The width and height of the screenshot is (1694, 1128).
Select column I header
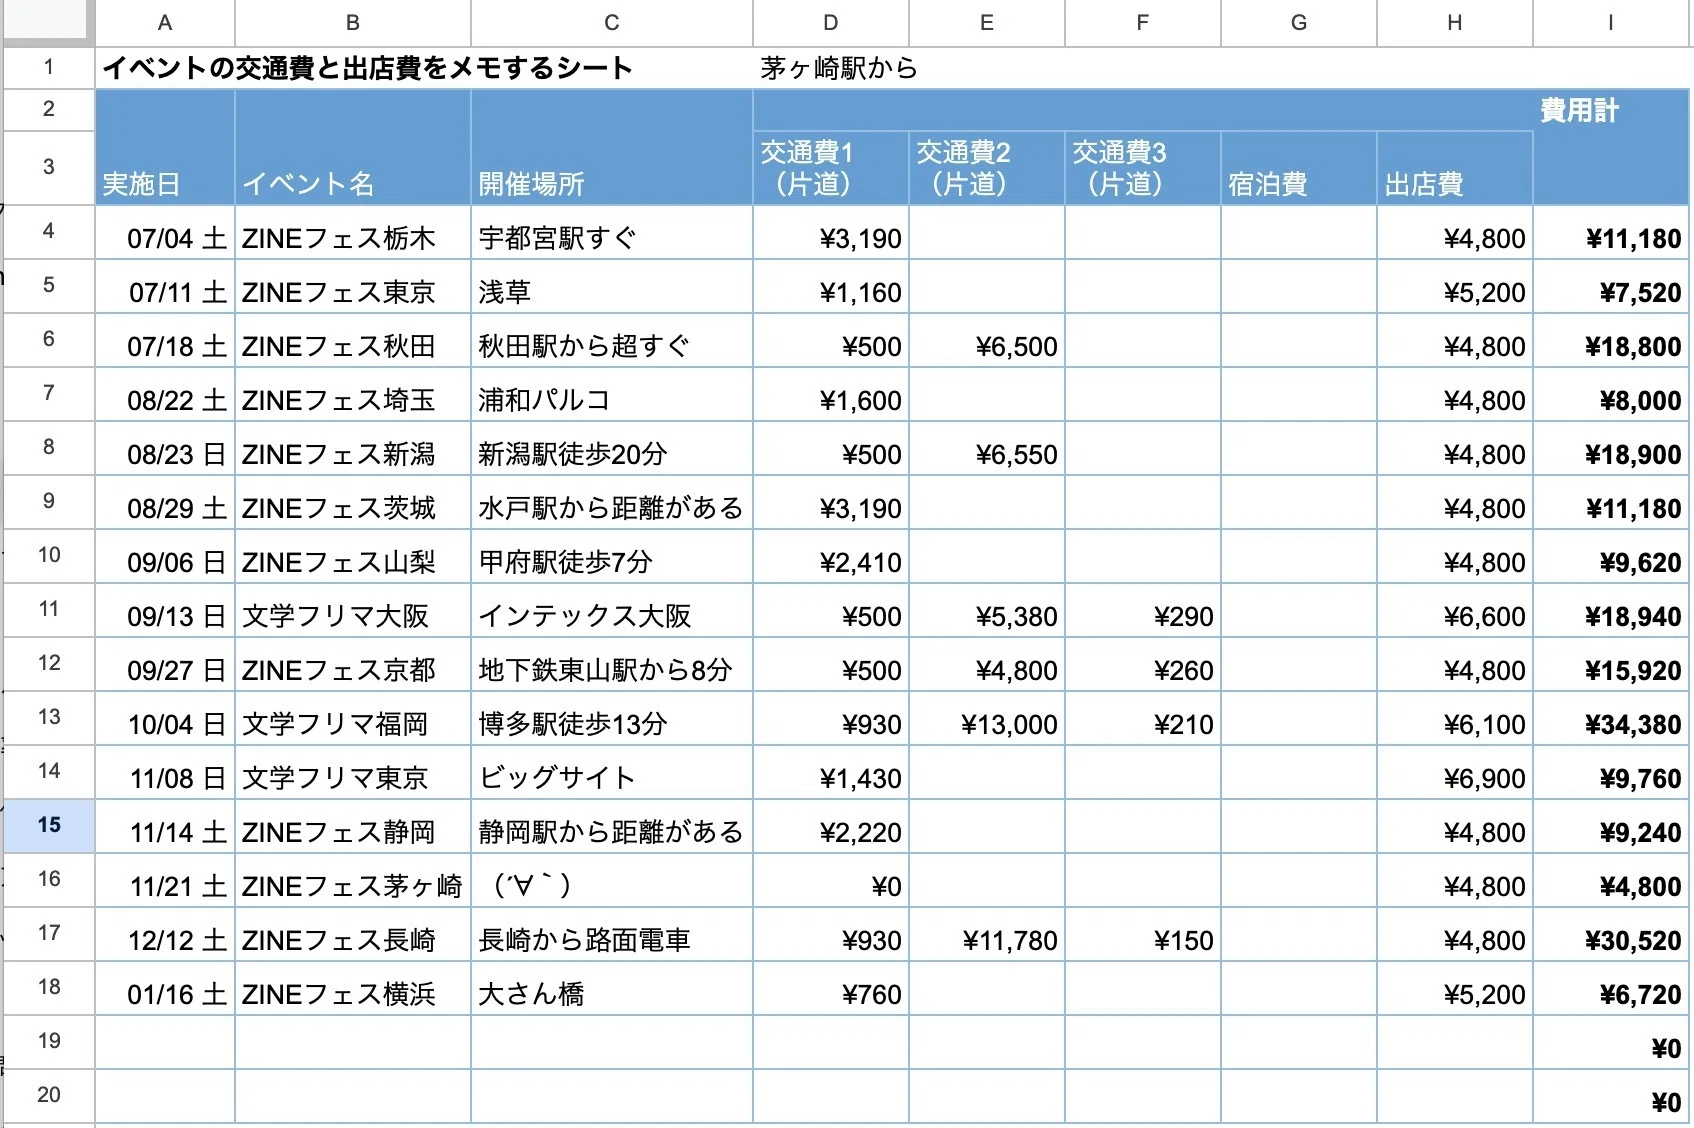pos(1611,23)
